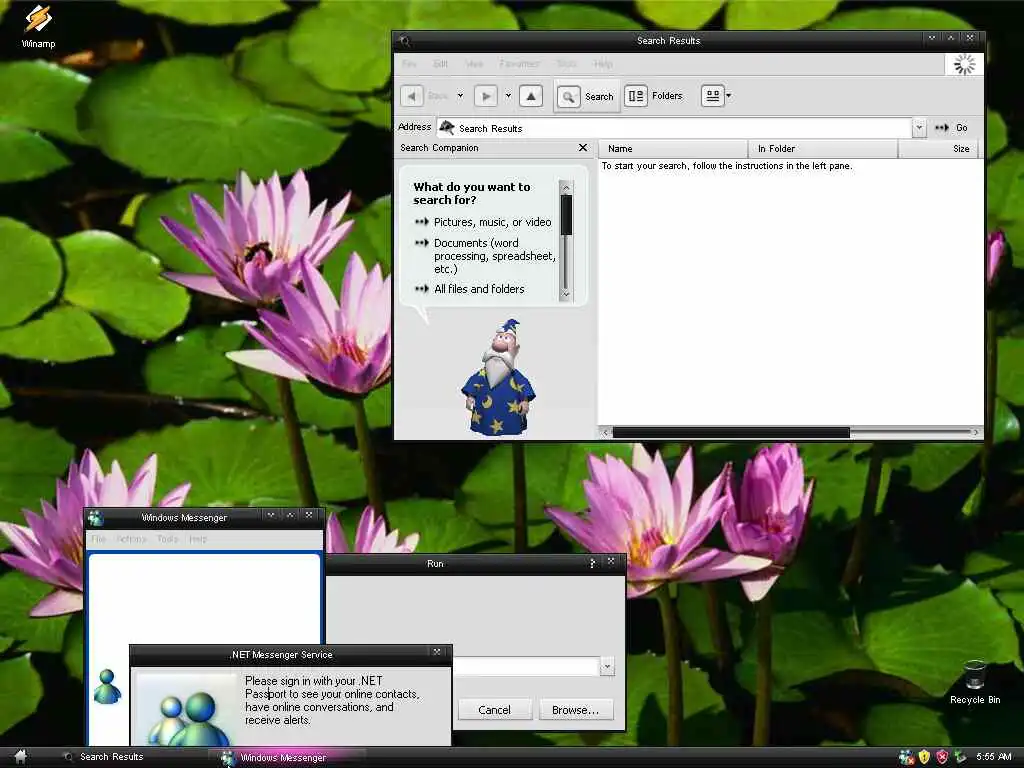Click the Views toolbar icon
The image size is (1024, 768).
coord(712,96)
